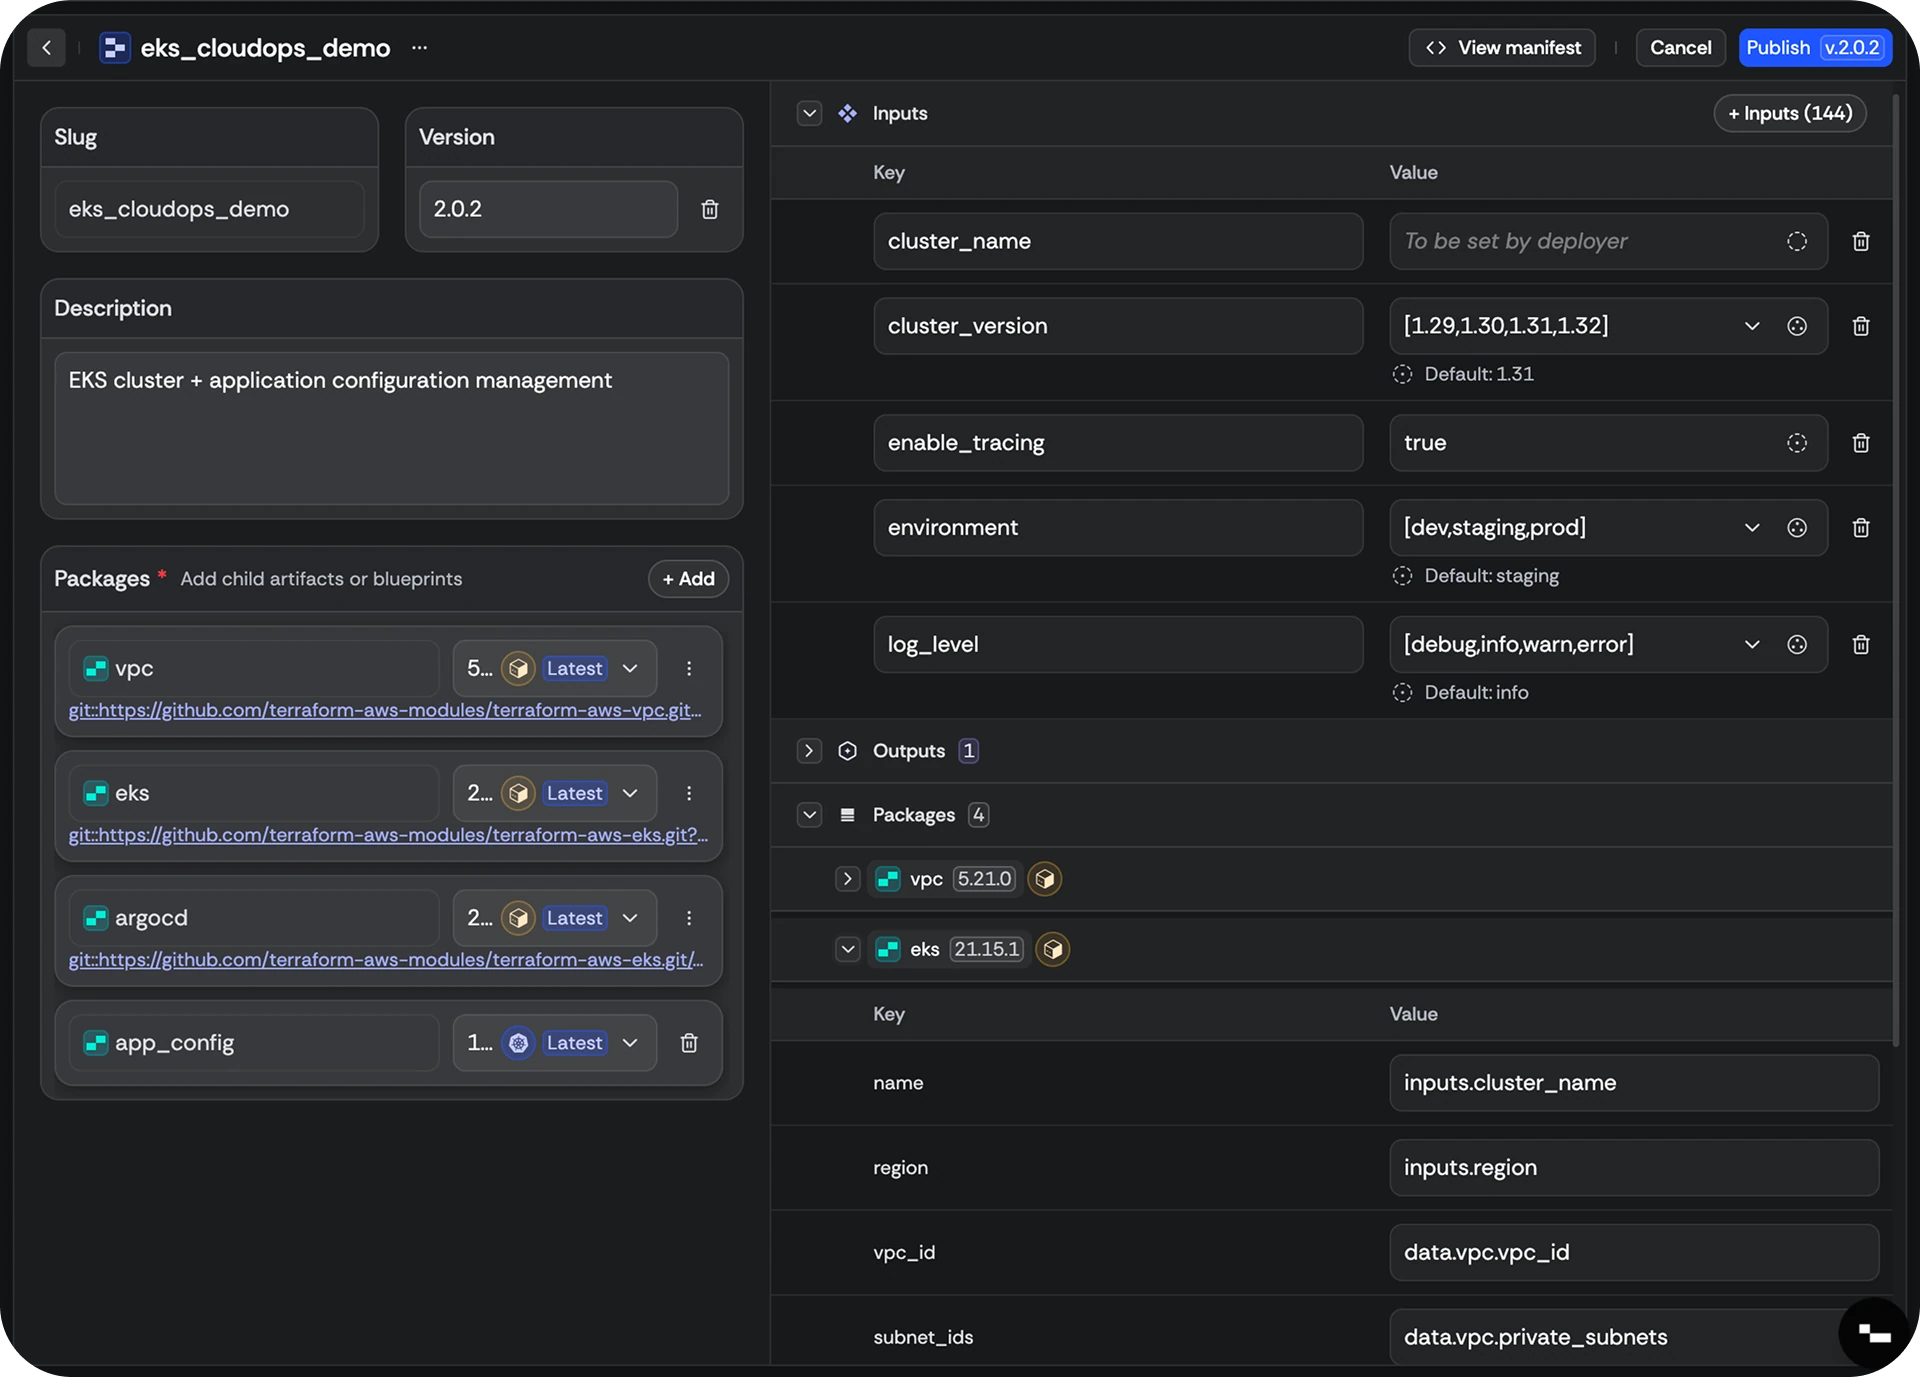Expand the Outputs section
Viewport: 1920px width, 1377px height.
click(x=810, y=751)
